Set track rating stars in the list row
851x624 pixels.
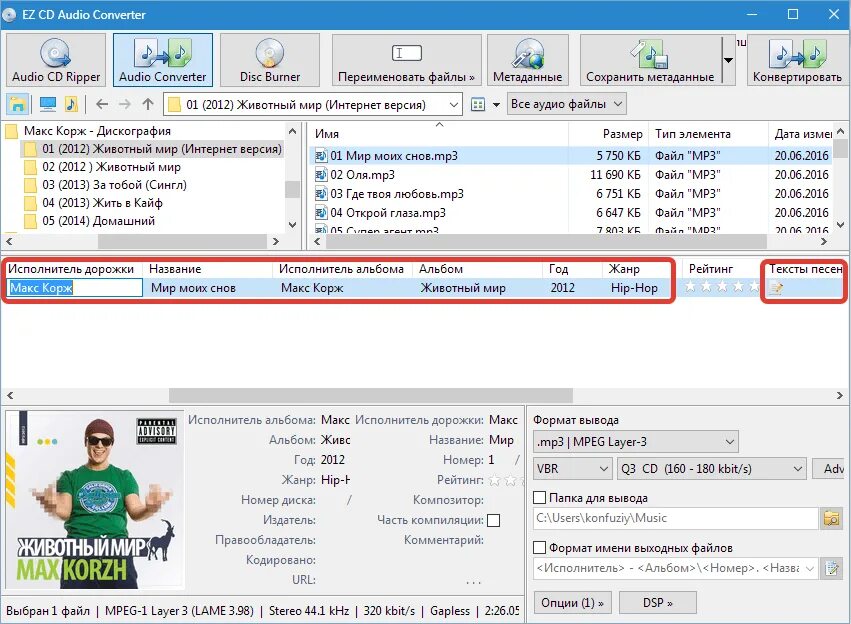(721, 287)
